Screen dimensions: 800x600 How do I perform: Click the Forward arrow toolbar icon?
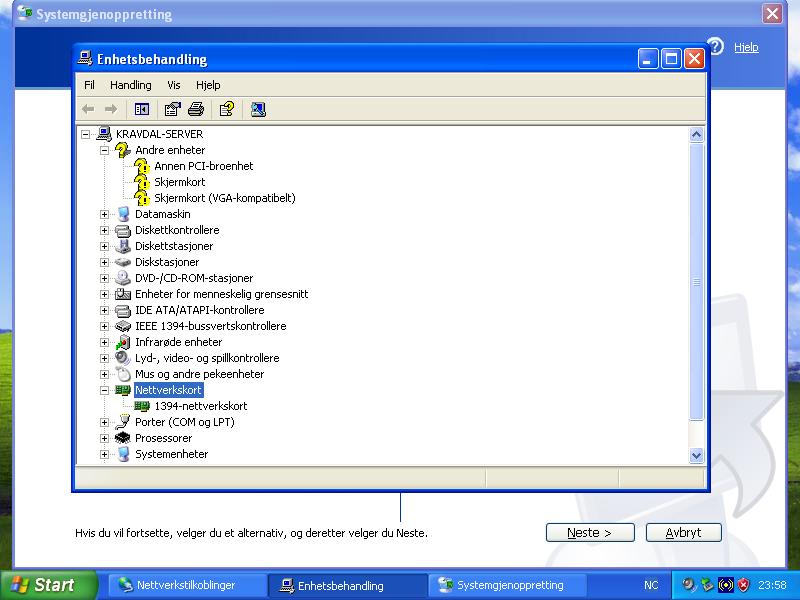[x=111, y=109]
